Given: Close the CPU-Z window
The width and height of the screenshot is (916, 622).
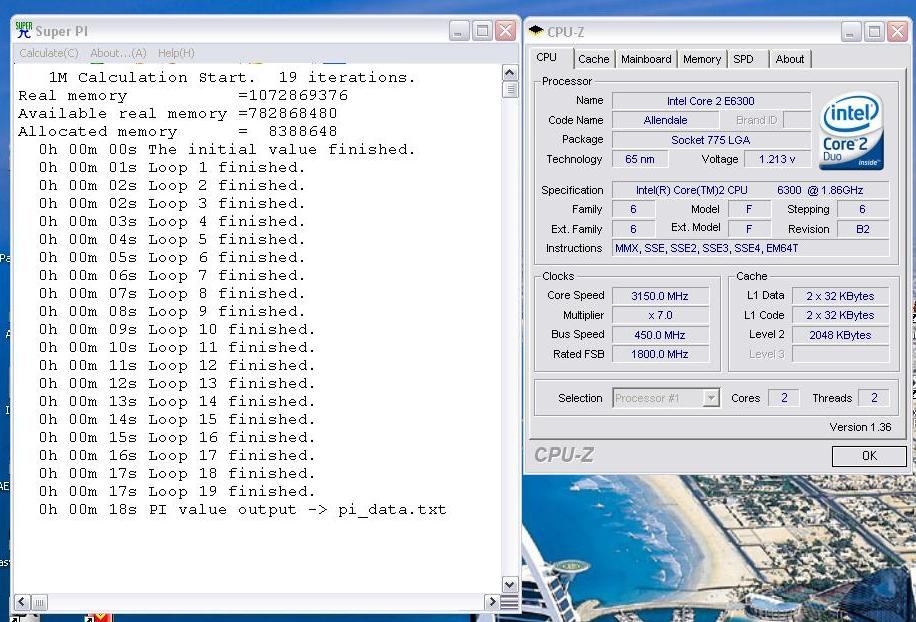Looking at the screenshot, I should click(897, 32).
